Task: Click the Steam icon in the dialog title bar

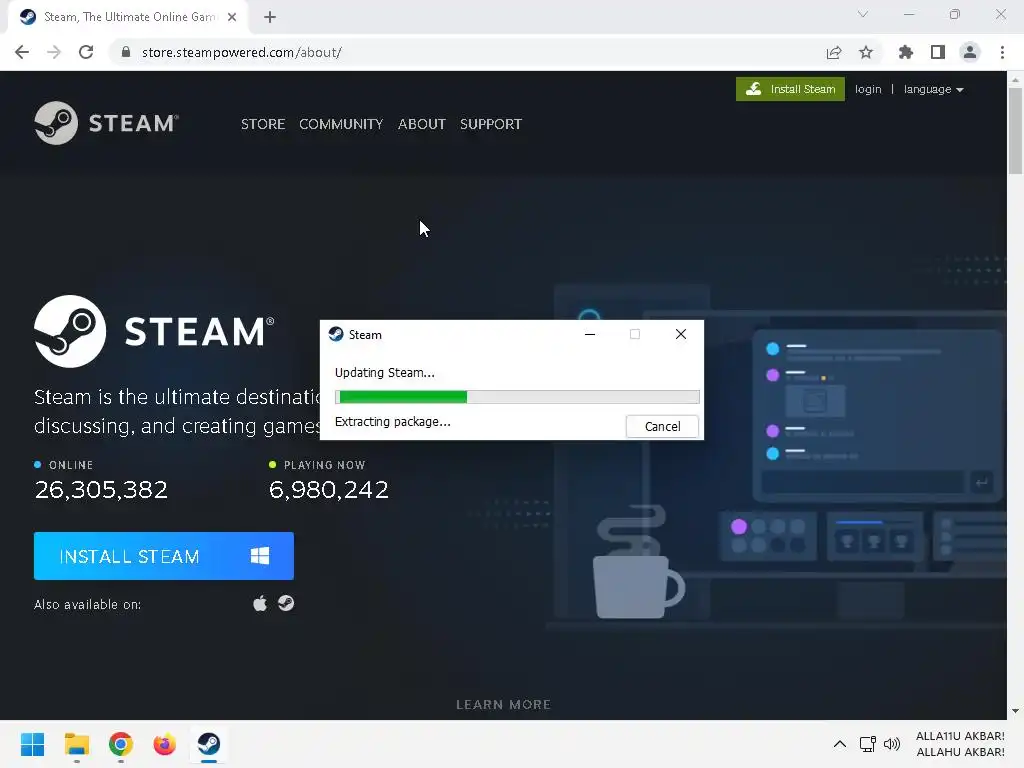Action: point(336,334)
